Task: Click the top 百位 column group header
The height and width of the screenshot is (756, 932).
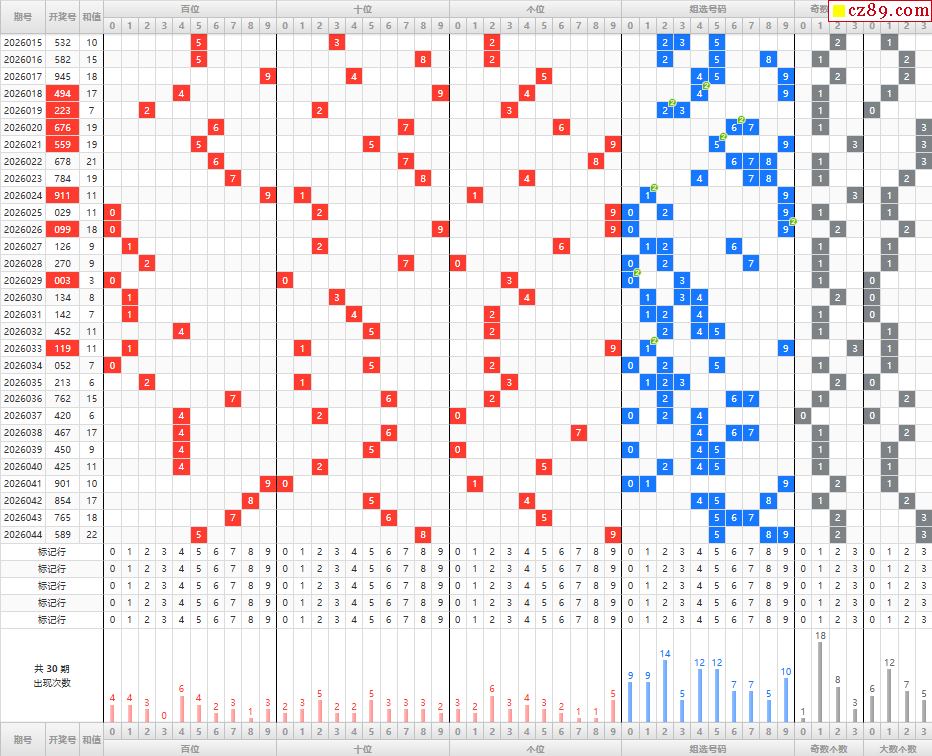Action: pos(189,8)
